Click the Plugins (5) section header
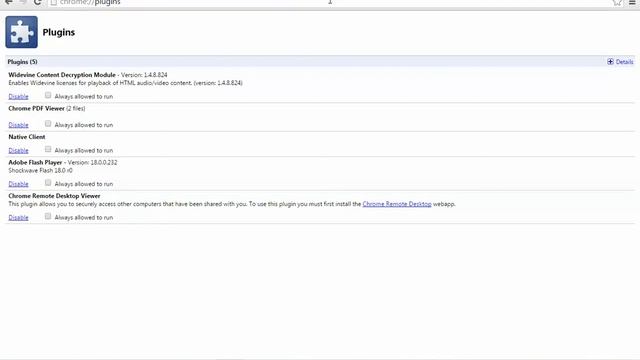The height and width of the screenshot is (360, 640). pyautogui.click(x=22, y=62)
